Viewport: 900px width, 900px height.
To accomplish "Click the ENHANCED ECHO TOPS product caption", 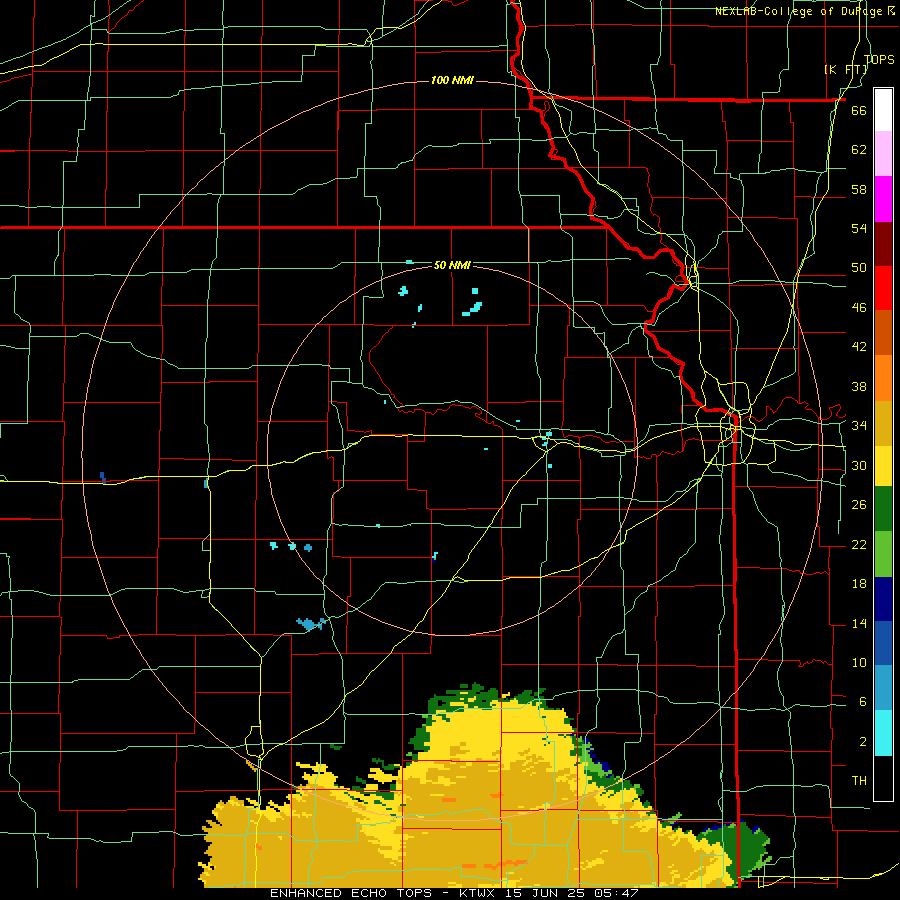I will click(355, 893).
